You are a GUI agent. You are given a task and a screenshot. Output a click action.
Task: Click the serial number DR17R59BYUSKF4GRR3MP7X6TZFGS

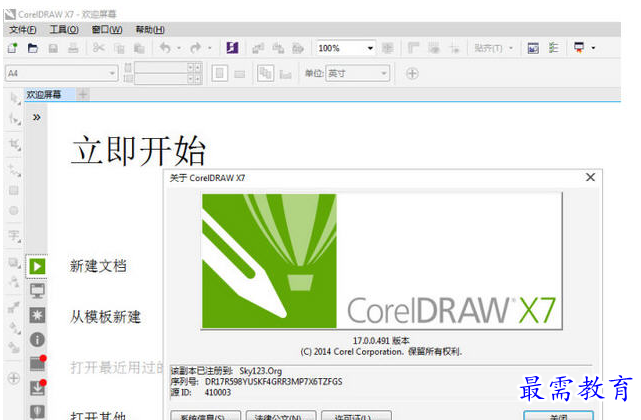point(273,382)
